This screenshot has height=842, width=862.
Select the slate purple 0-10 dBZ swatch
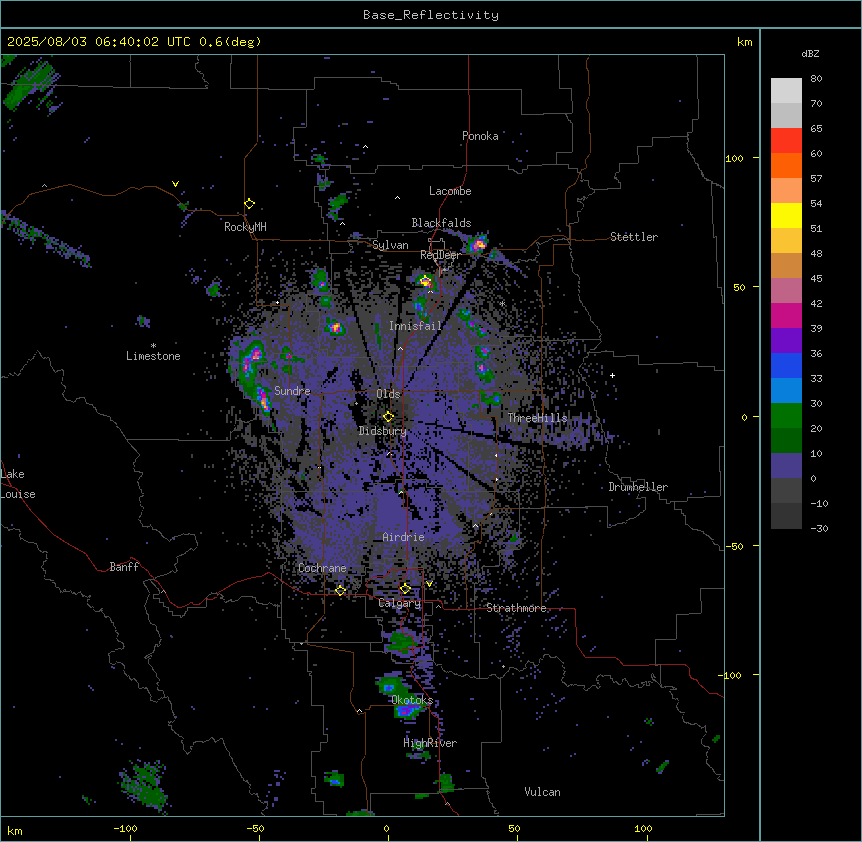click(x=786, y=466)
